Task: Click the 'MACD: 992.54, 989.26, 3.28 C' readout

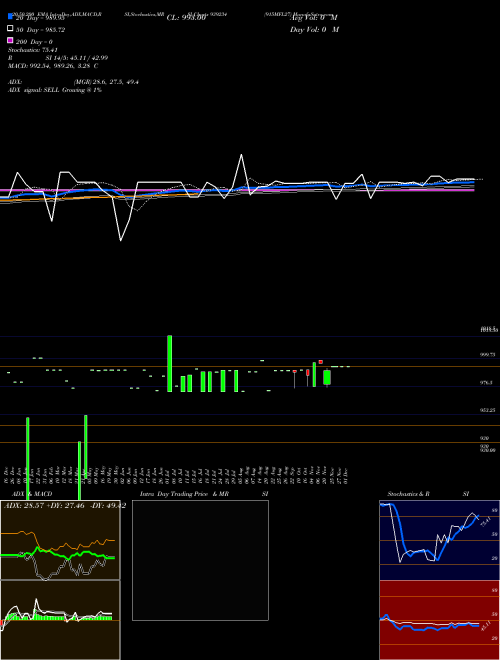Action: coord(53,66)
